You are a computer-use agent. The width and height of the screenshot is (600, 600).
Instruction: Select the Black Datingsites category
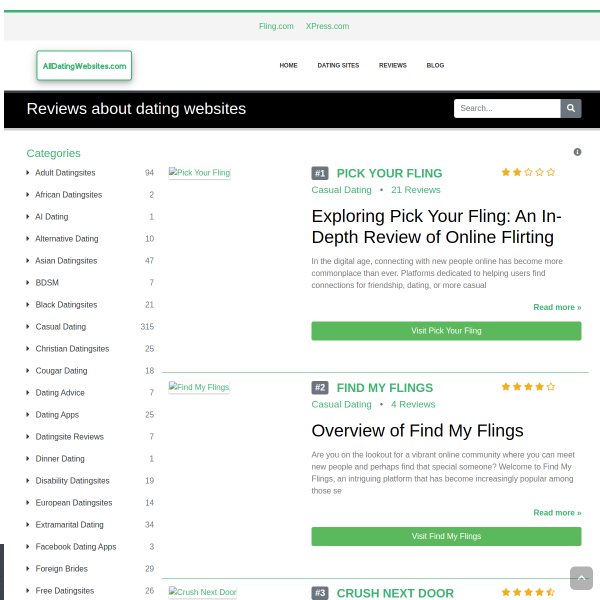pos(66,305)
